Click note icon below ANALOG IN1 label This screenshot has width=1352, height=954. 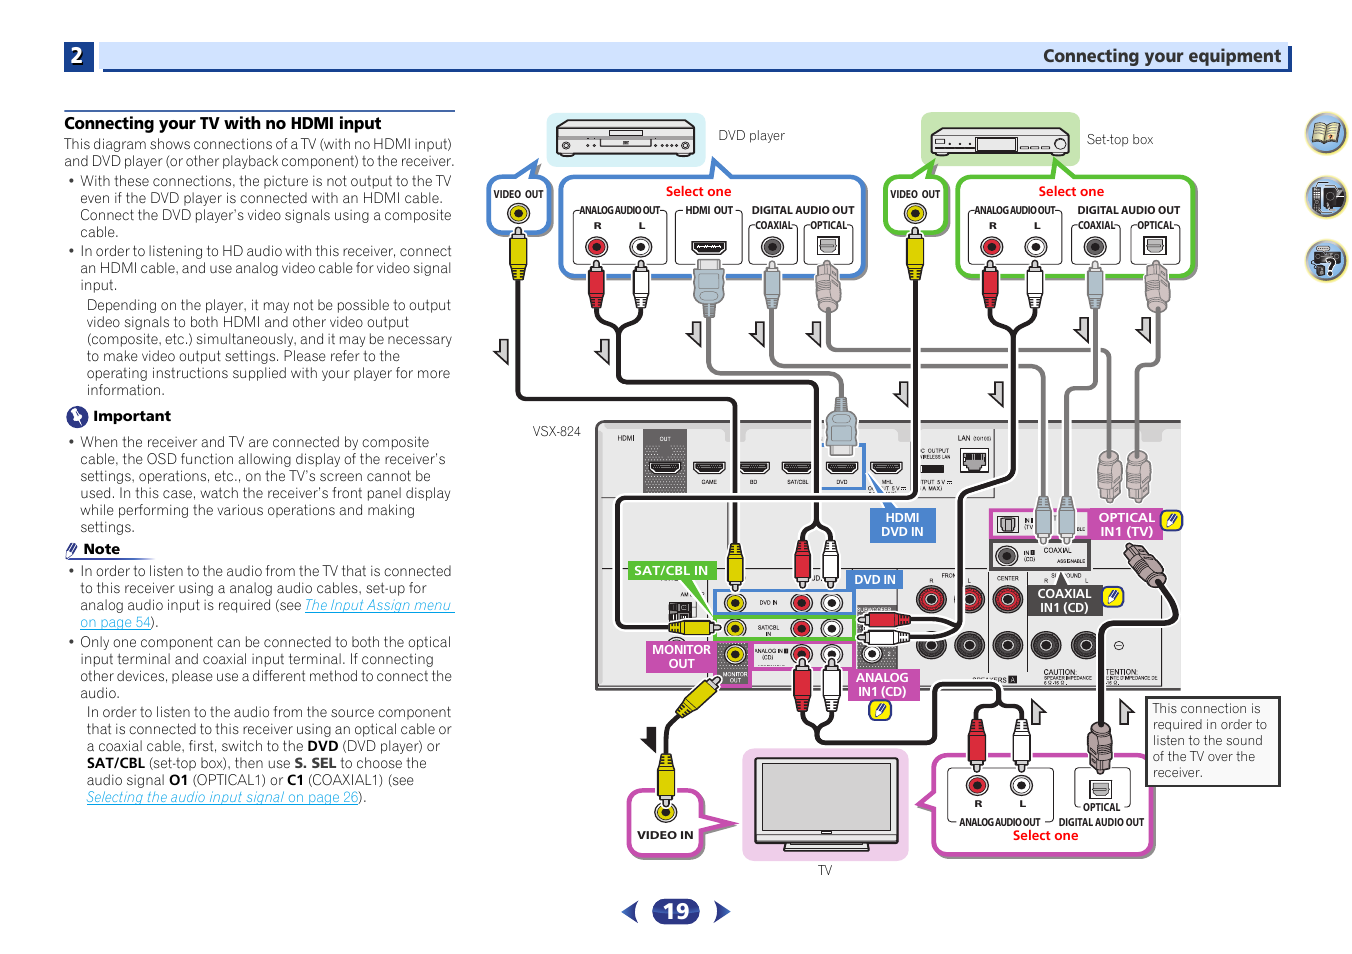[x=880, y=710]
